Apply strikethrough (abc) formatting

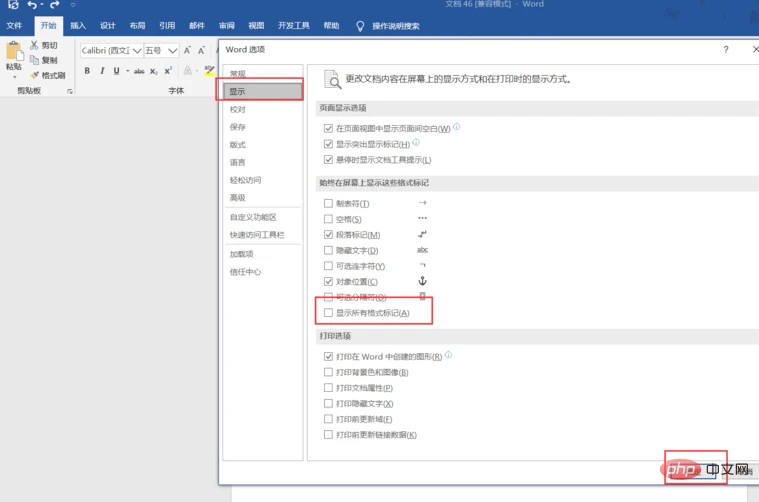[x=139, y=71]
